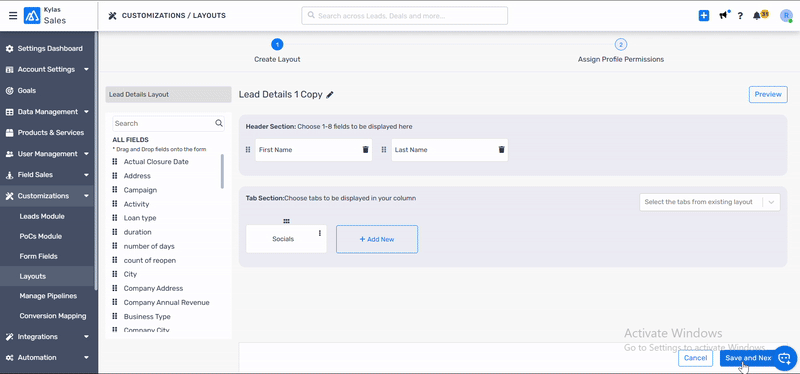Click the All Fields list scrollbar
Image resolution: width=800 pixels, height=374 pixels.
click(x=222, y=171)
